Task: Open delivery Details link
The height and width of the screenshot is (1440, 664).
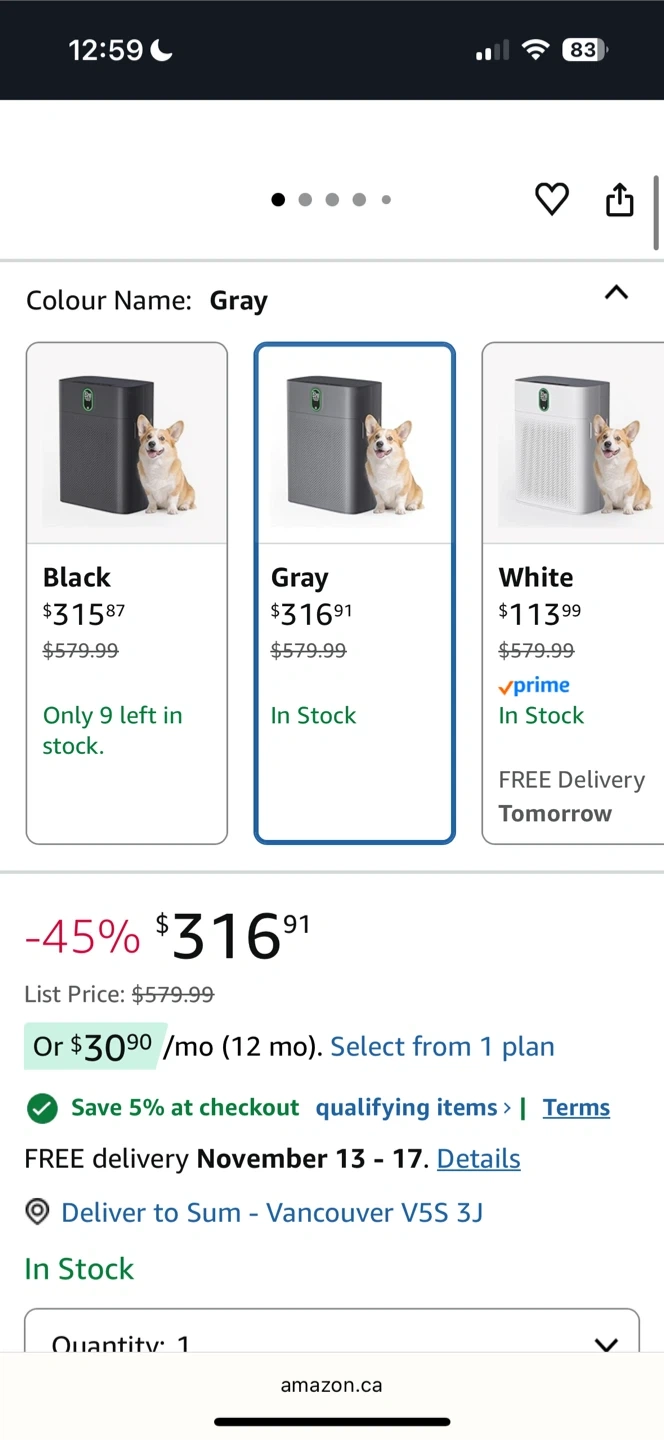Action: point(479,1159)
